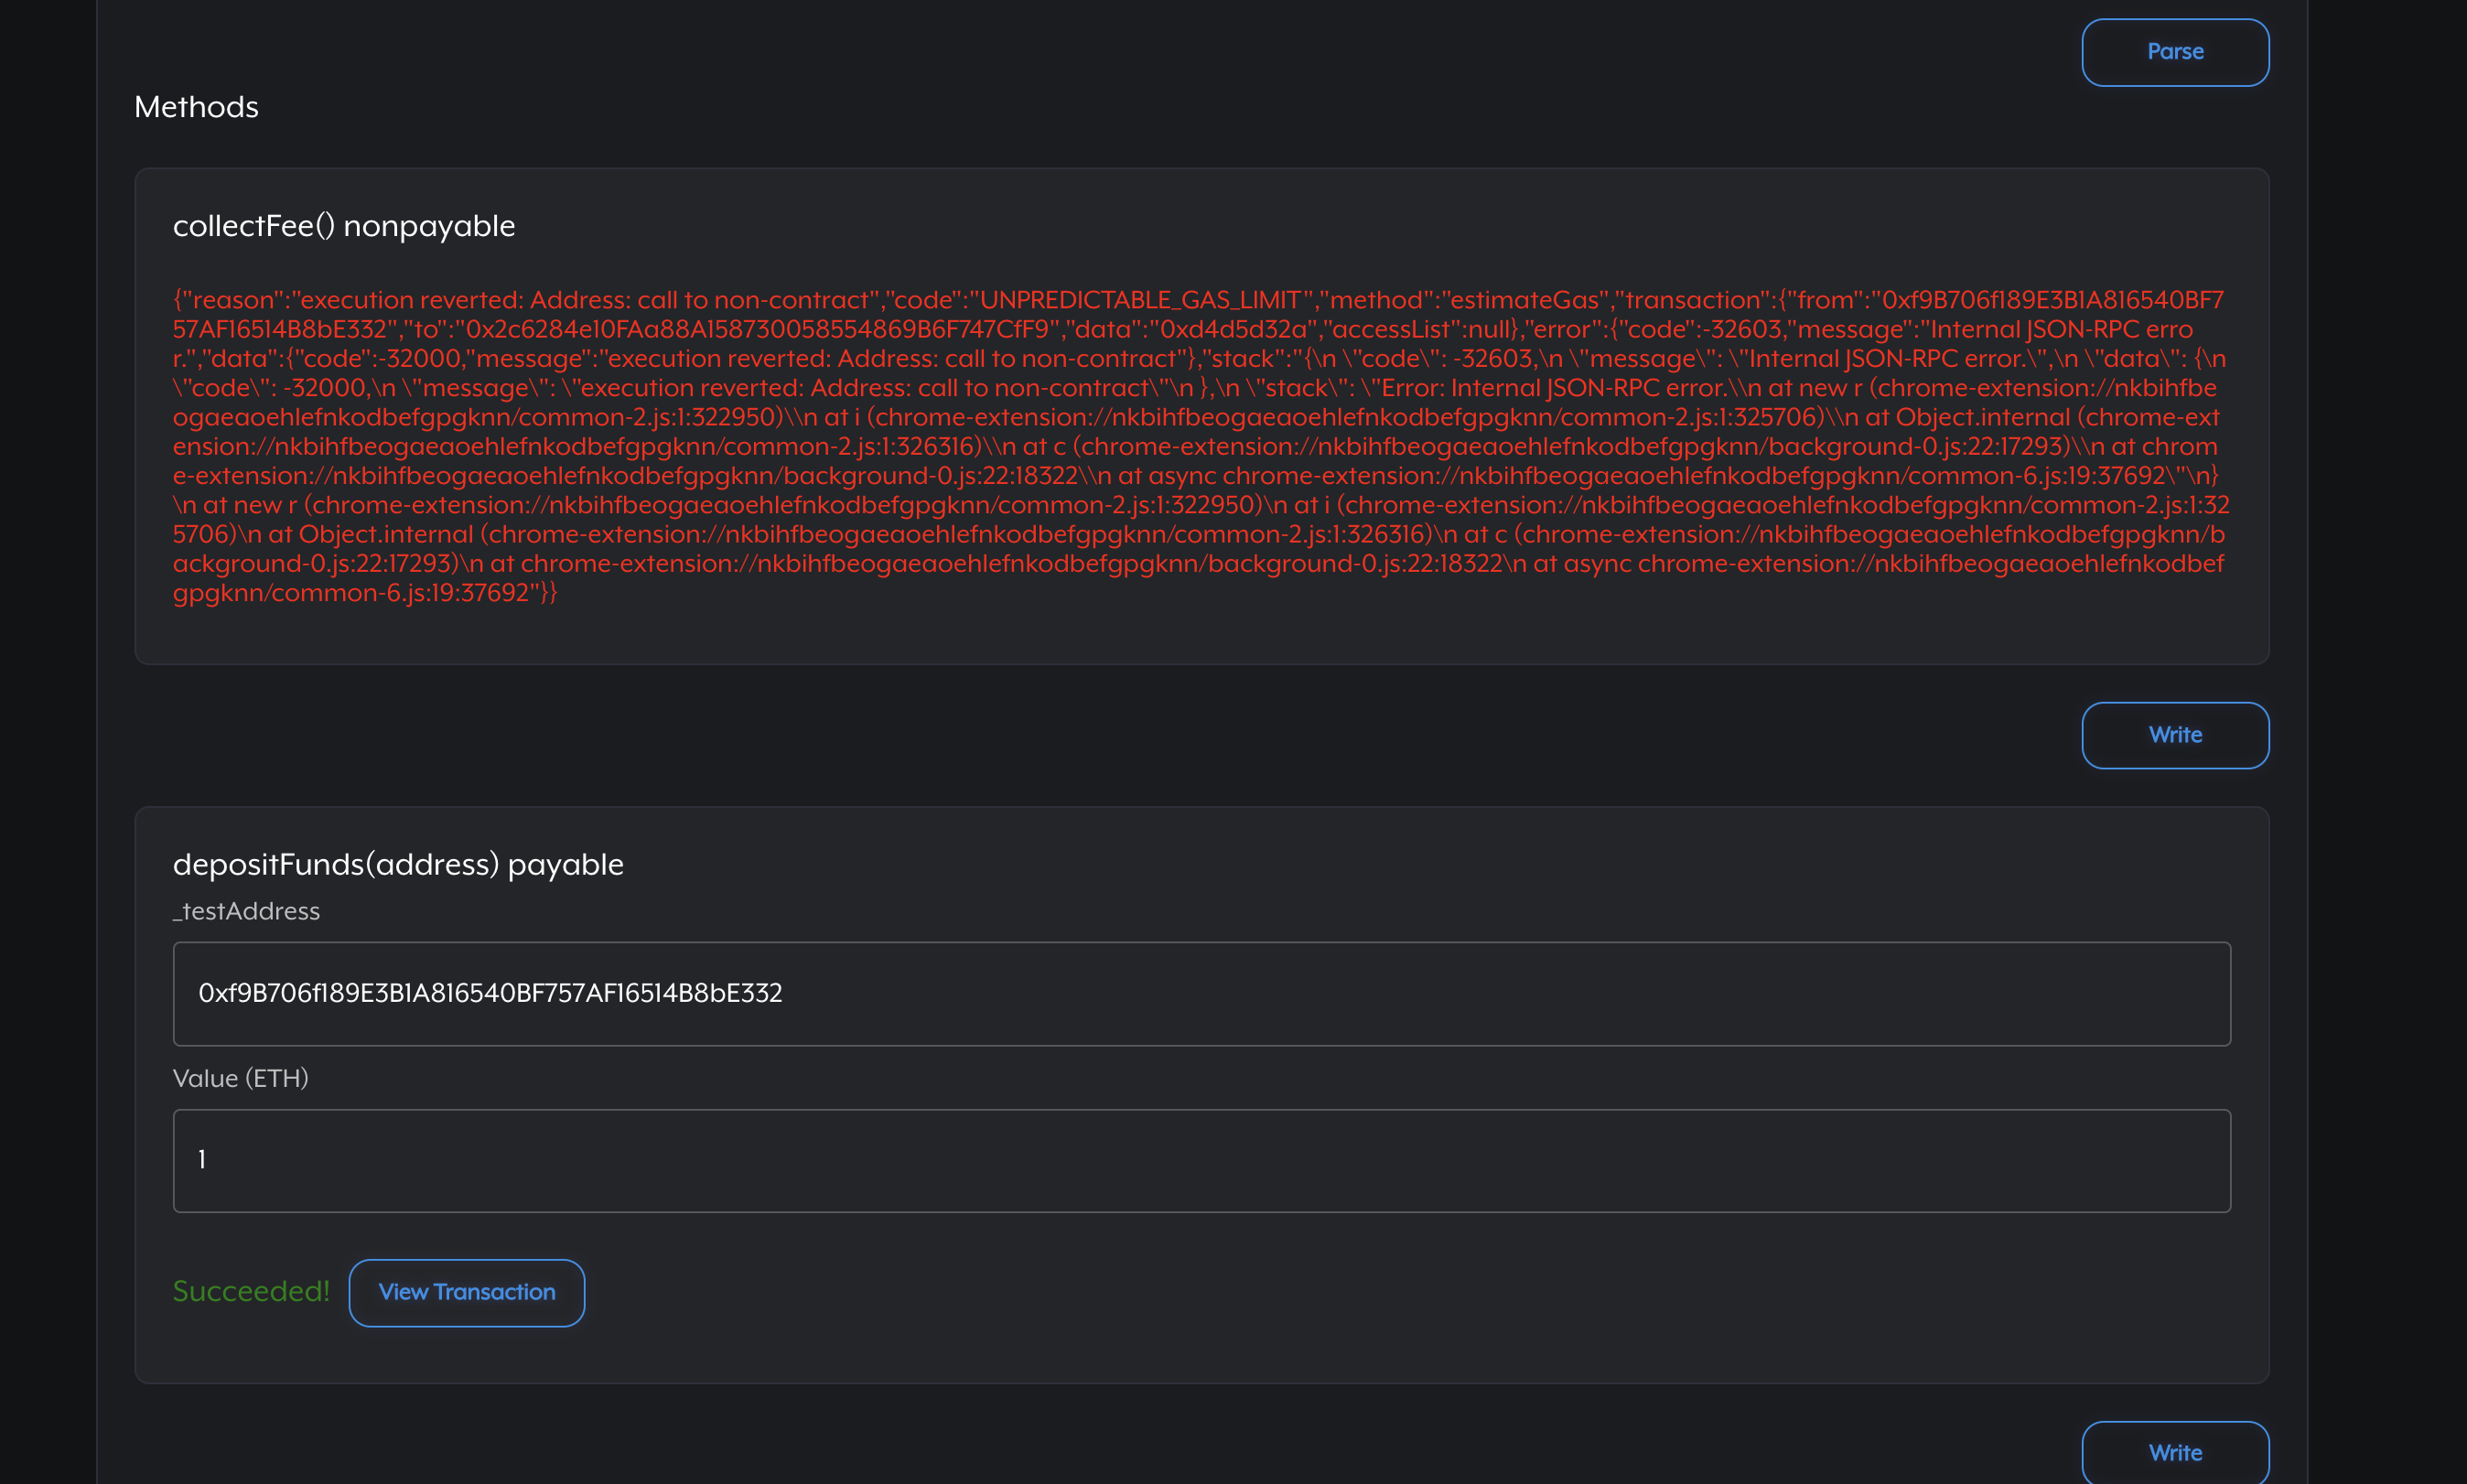The image size is (2467, 1484).
Task: Click the address text 0xf9B706f189... in the input
Action: pos(490,993)
